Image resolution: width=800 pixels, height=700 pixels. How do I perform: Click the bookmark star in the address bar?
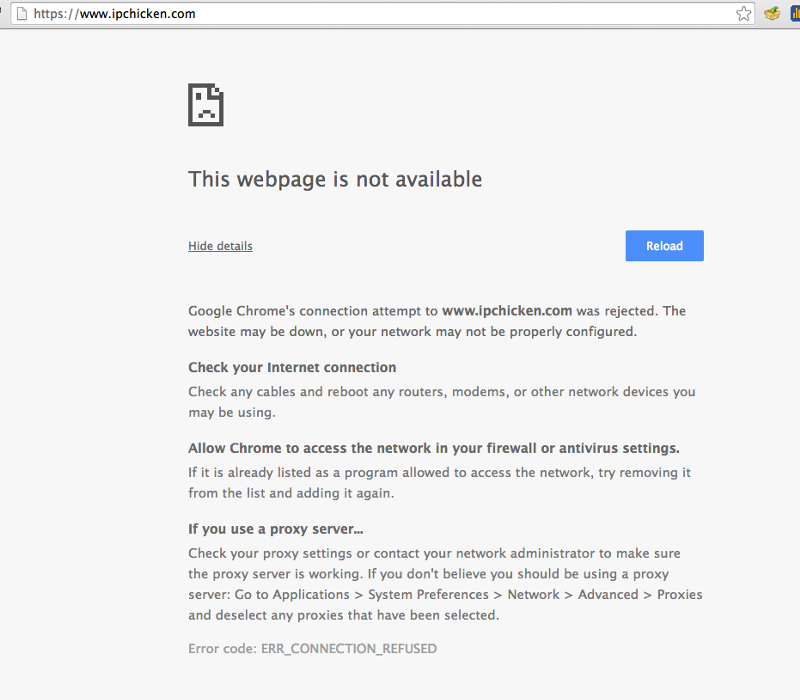tap(743, 14)
